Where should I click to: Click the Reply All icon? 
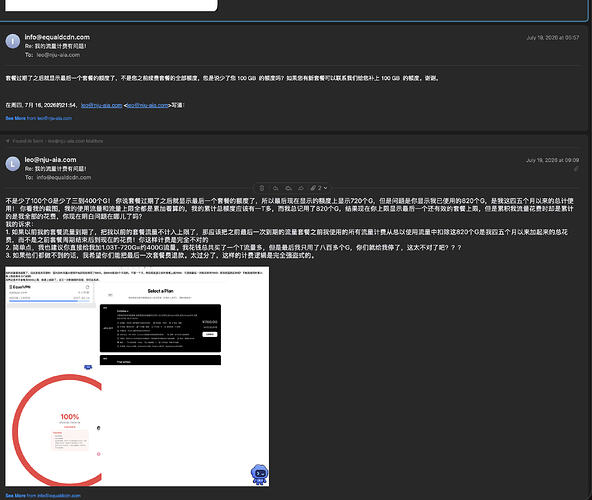tap(288, 188)
